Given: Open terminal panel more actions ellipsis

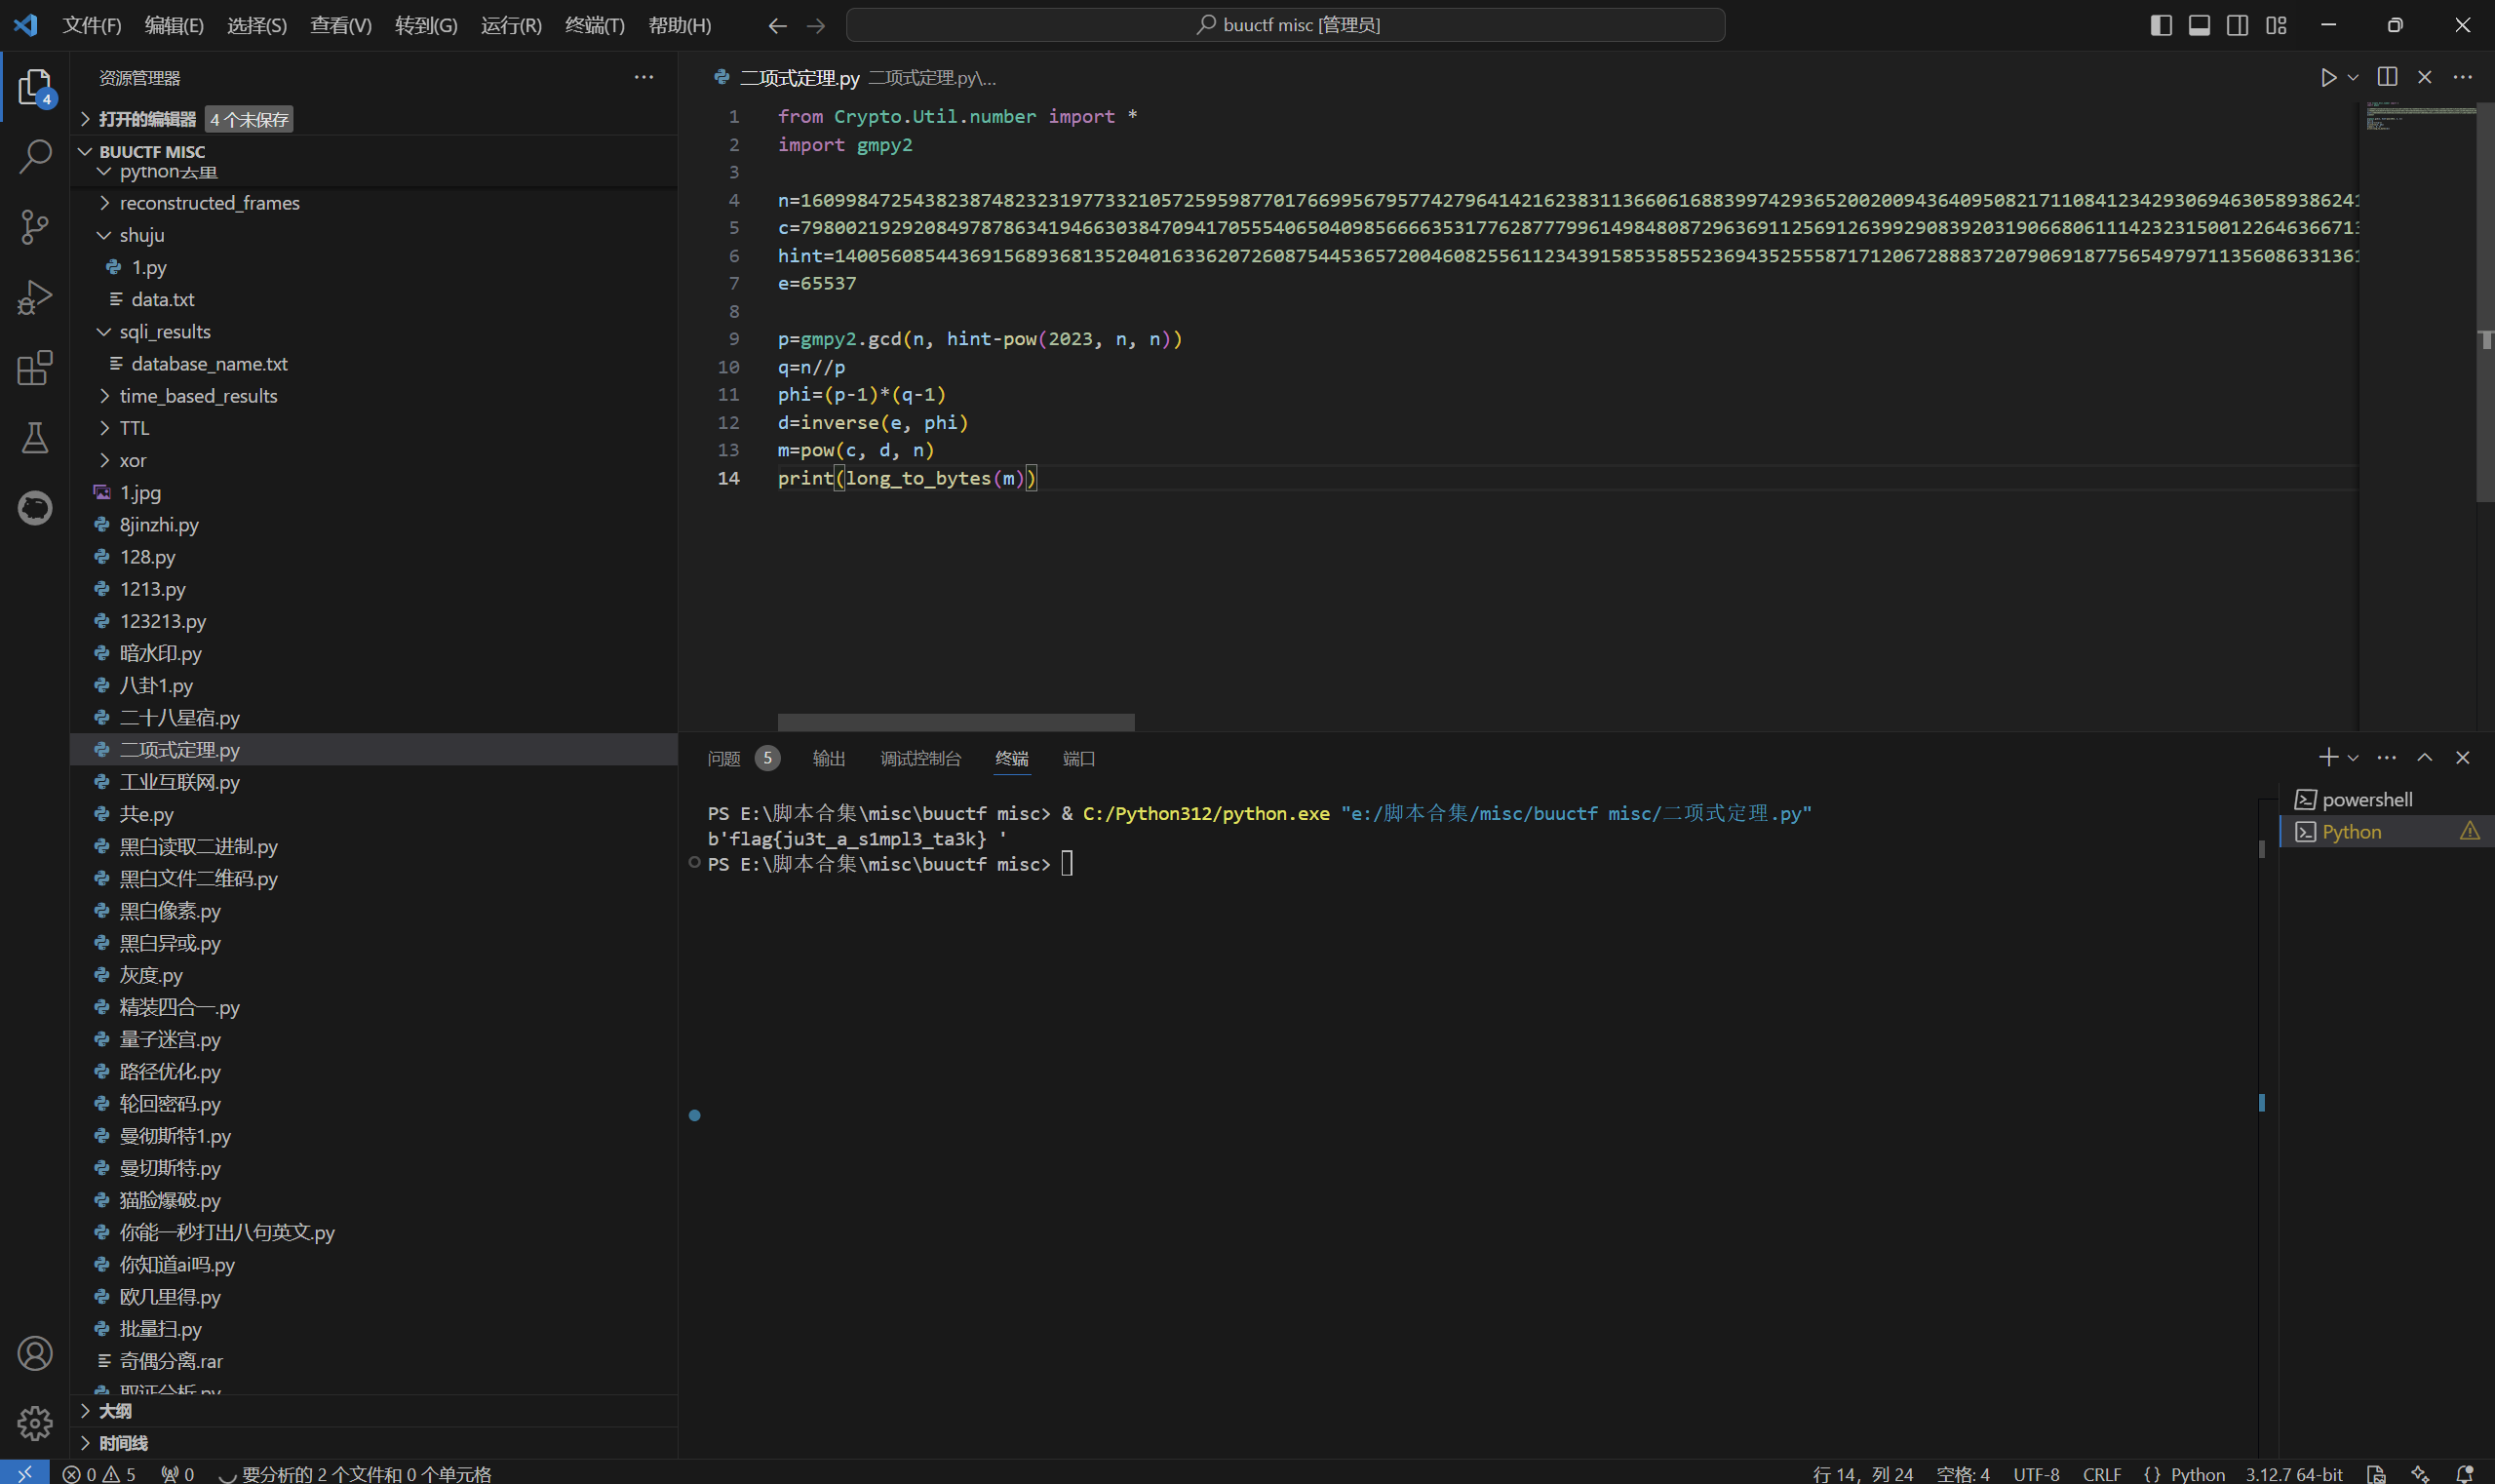Looking at the screenshot, I should [2387, 758].
